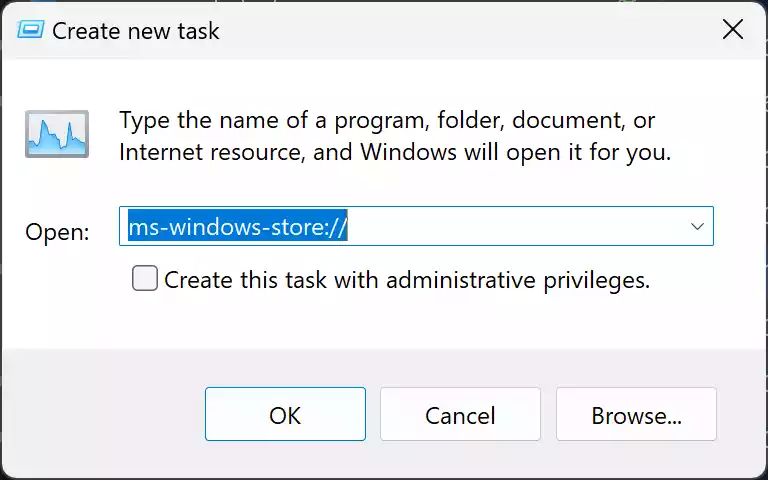The width and height of the screenshot is (768, 480).
Task: Click the word 'administrative' beside the checkbox
Action: [461, 279]
